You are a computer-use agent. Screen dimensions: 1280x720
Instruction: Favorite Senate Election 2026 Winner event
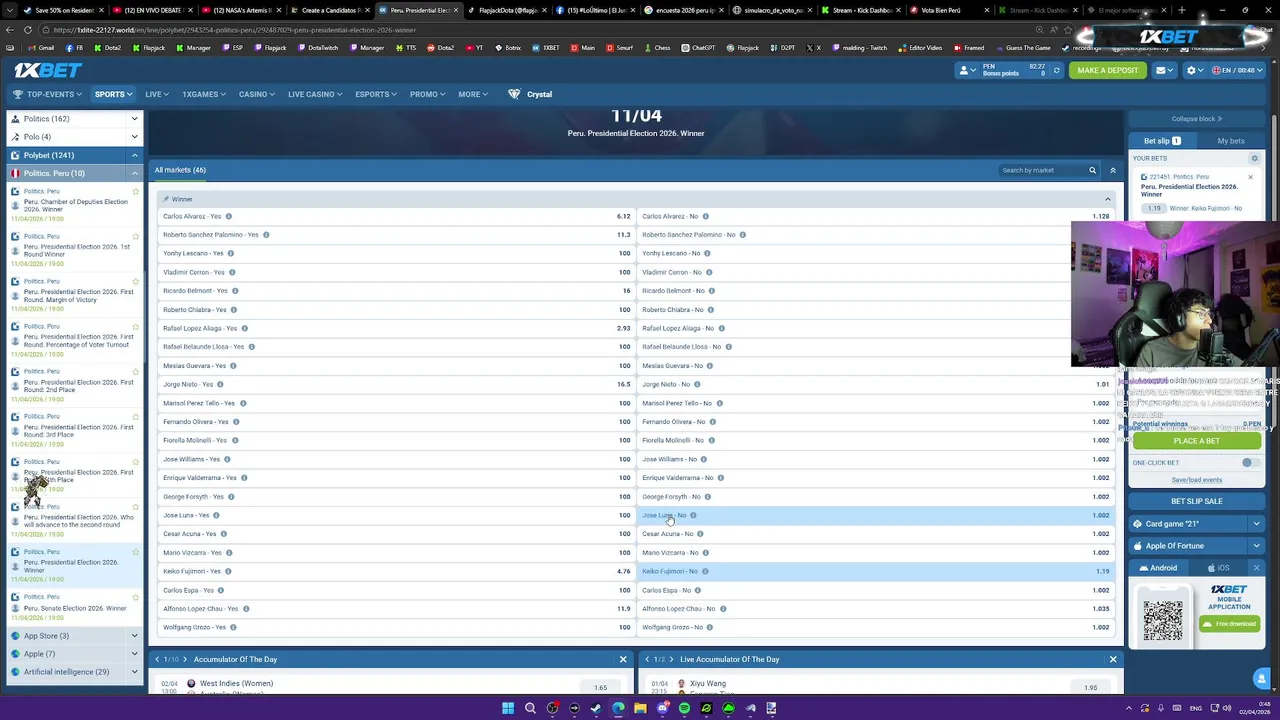pos(135,596)
